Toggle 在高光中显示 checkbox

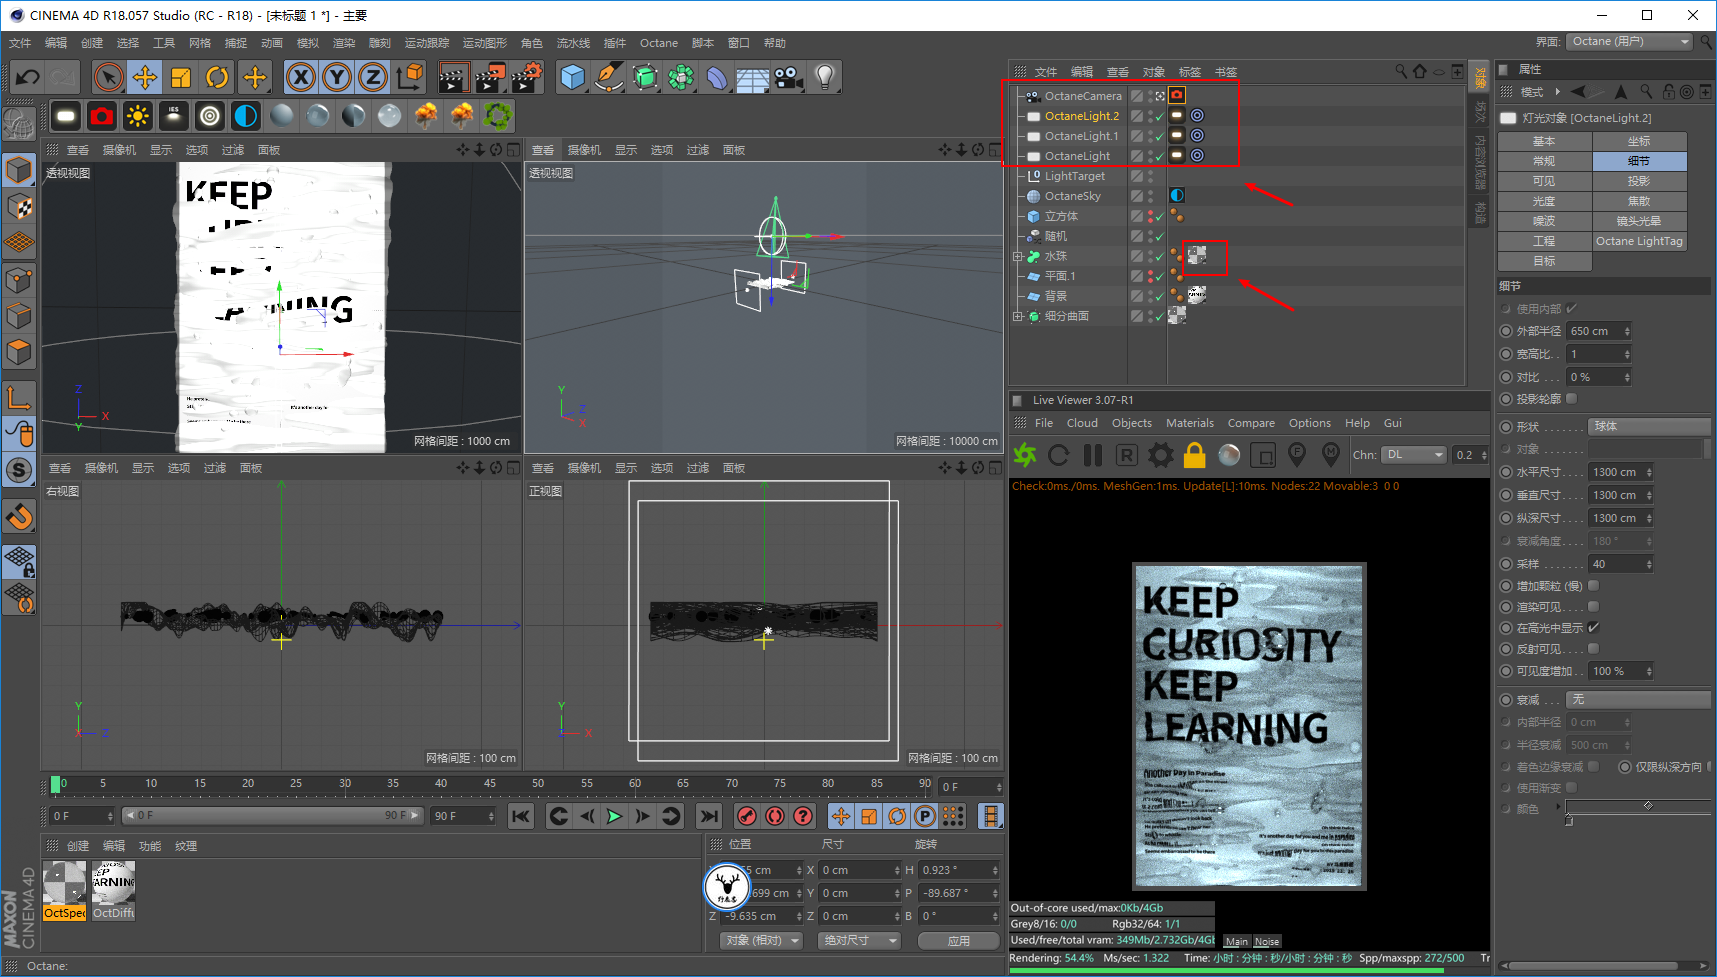[x=1593, y=627]
